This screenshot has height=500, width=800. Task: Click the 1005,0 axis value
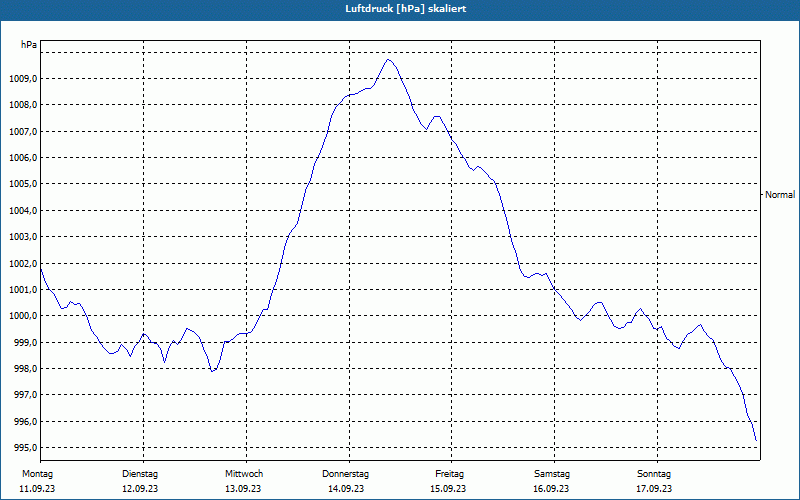click(23, 184)
